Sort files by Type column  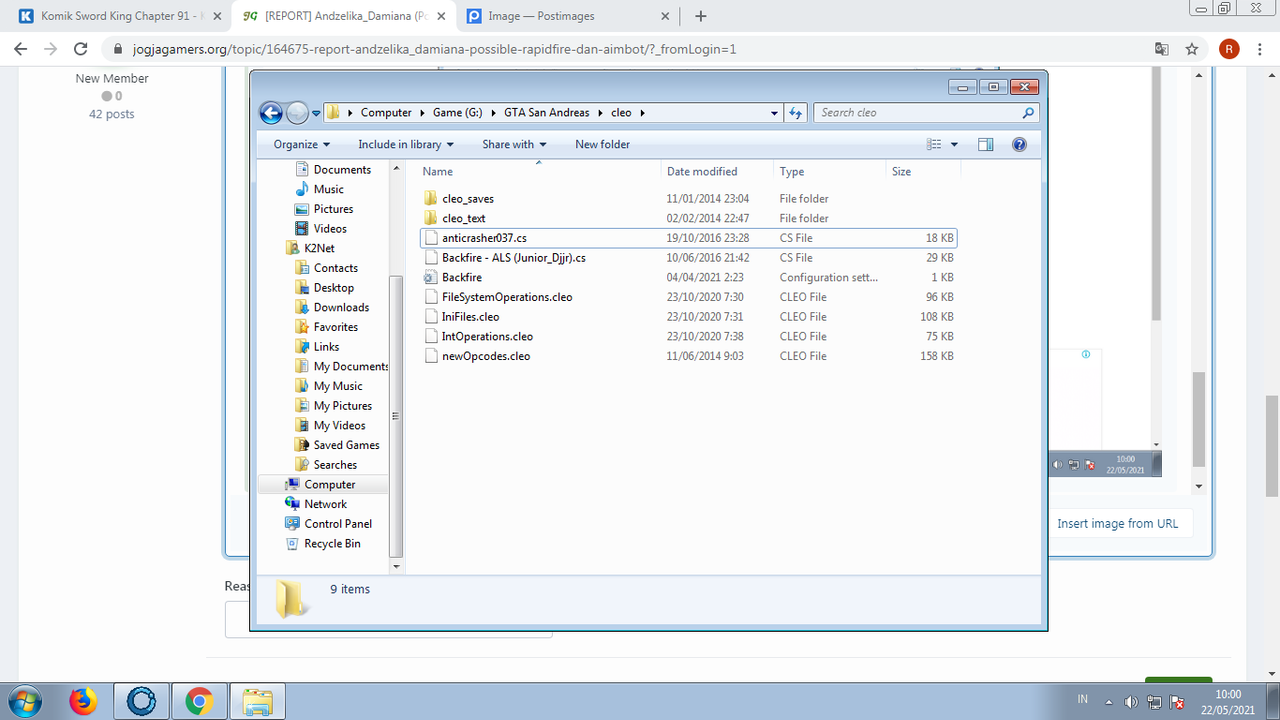pyautogui.click(x=829, y=172)
